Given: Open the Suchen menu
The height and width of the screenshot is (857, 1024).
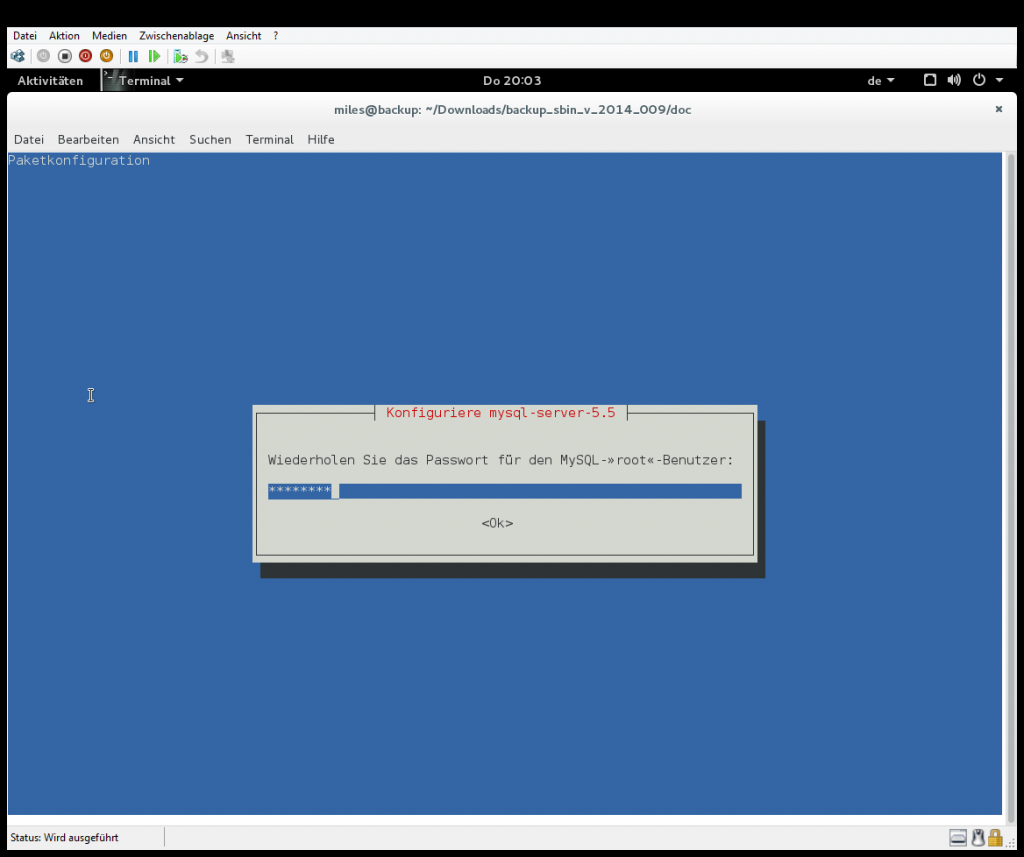Looking at the screenshot, I should [x=210, y=139].
